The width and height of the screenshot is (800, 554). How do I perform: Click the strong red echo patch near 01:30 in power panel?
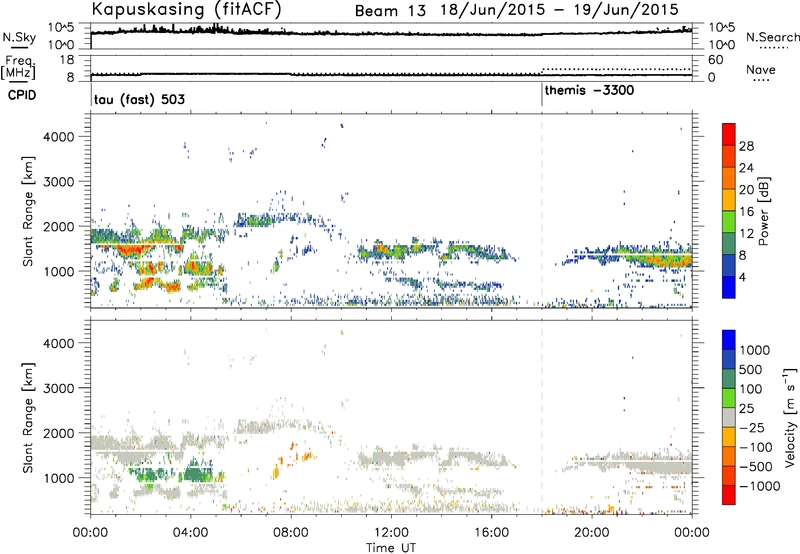pyautogui.click(x=134, y=249)
